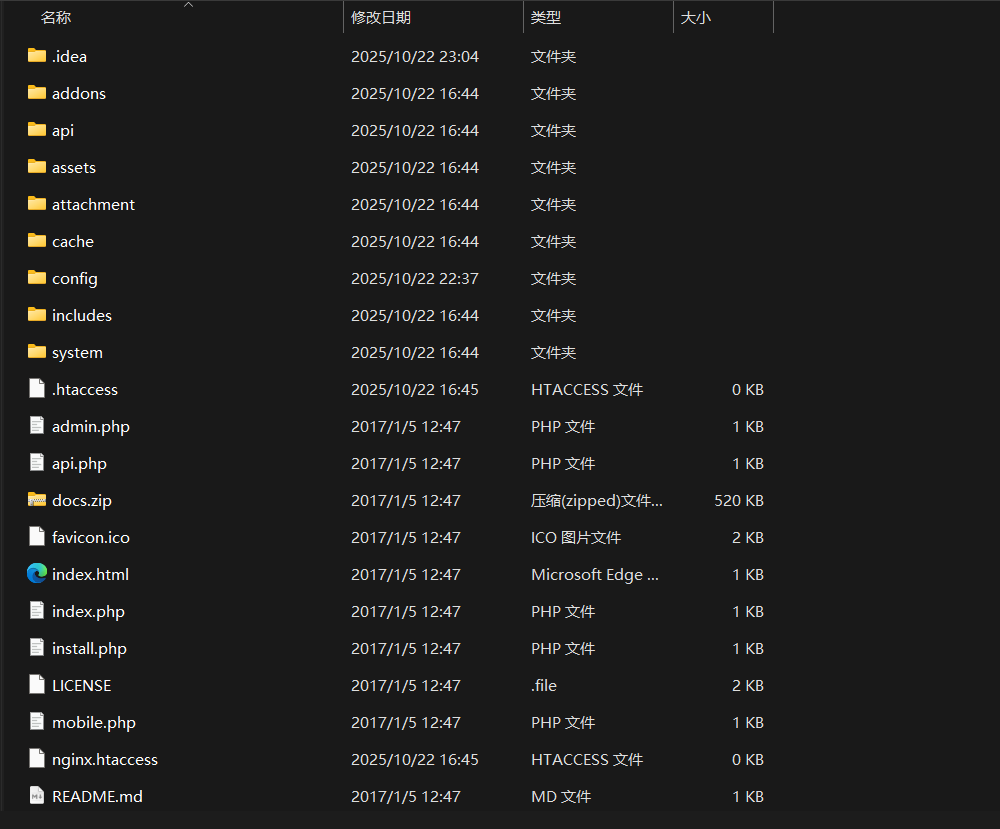Select the install.php file name
The height and width of the screenshot is (829, 1000).
coord(89,648)
